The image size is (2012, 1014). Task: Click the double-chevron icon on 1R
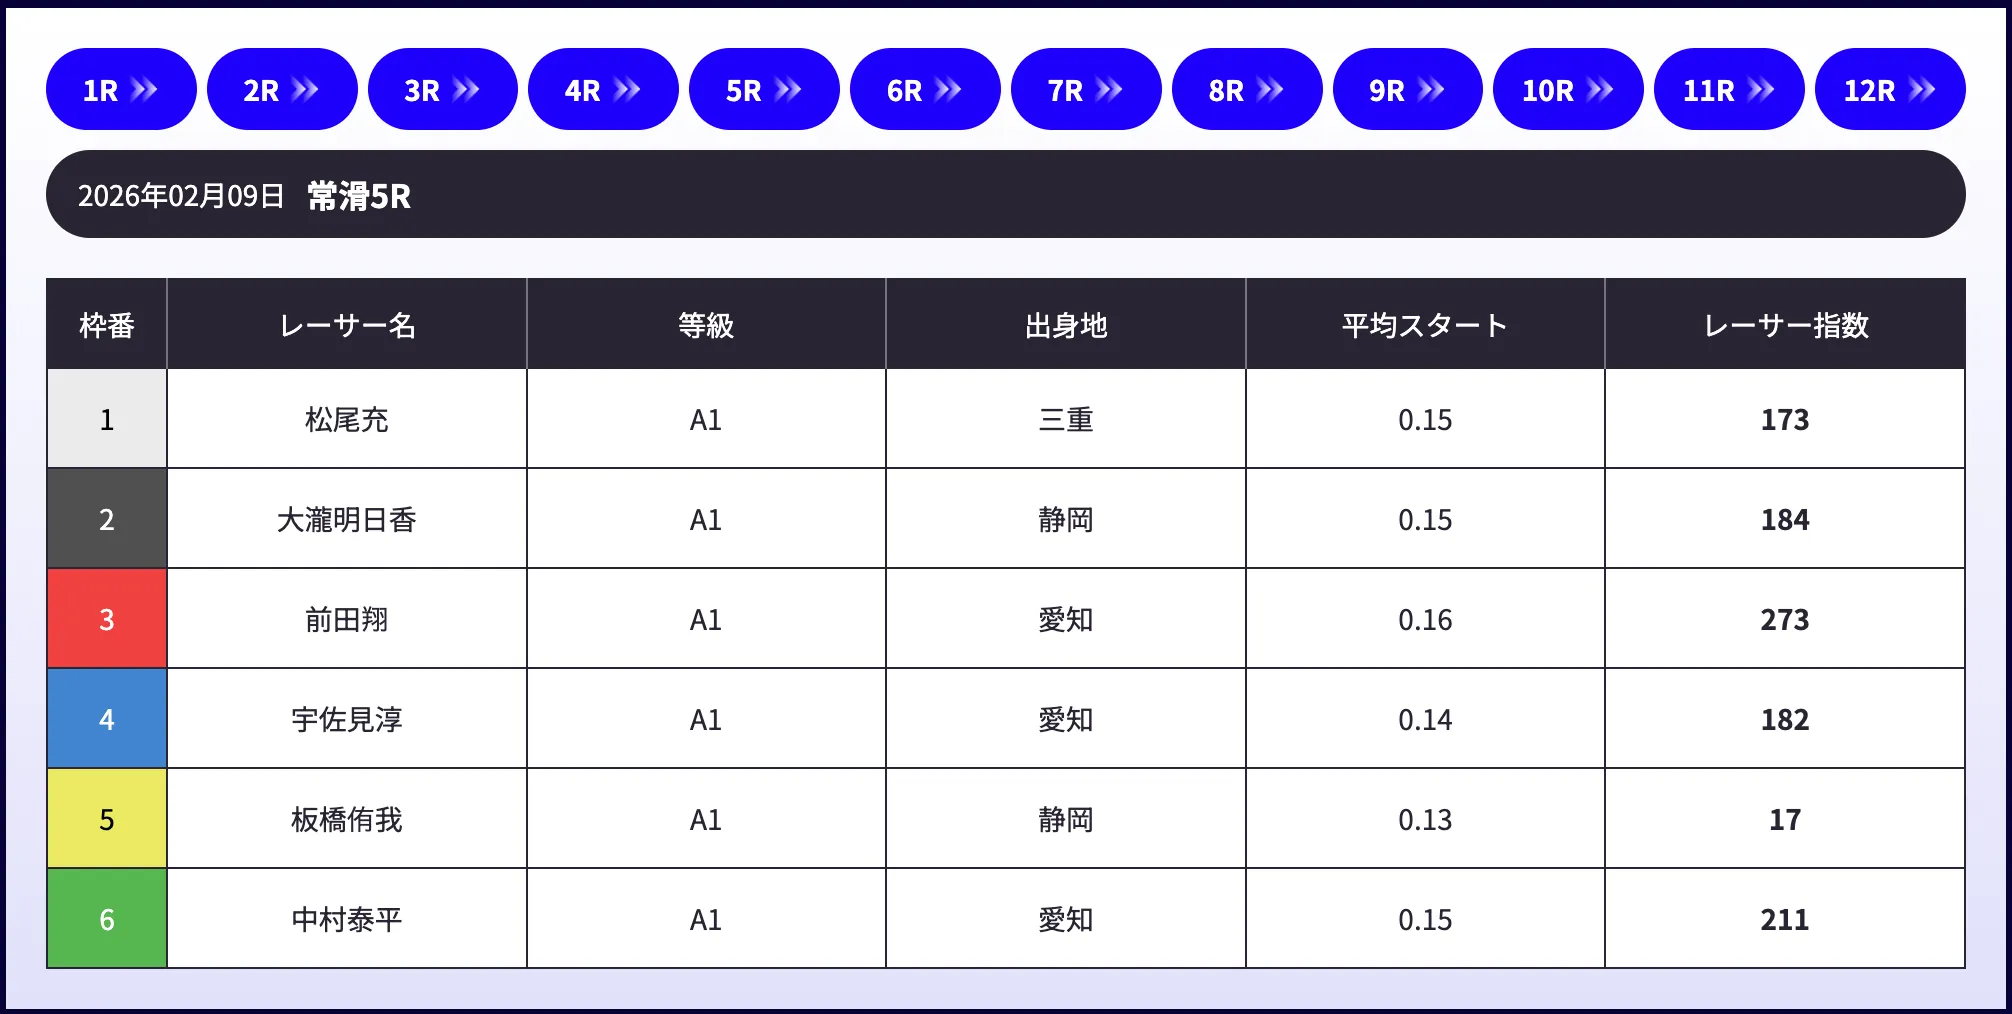144,90
